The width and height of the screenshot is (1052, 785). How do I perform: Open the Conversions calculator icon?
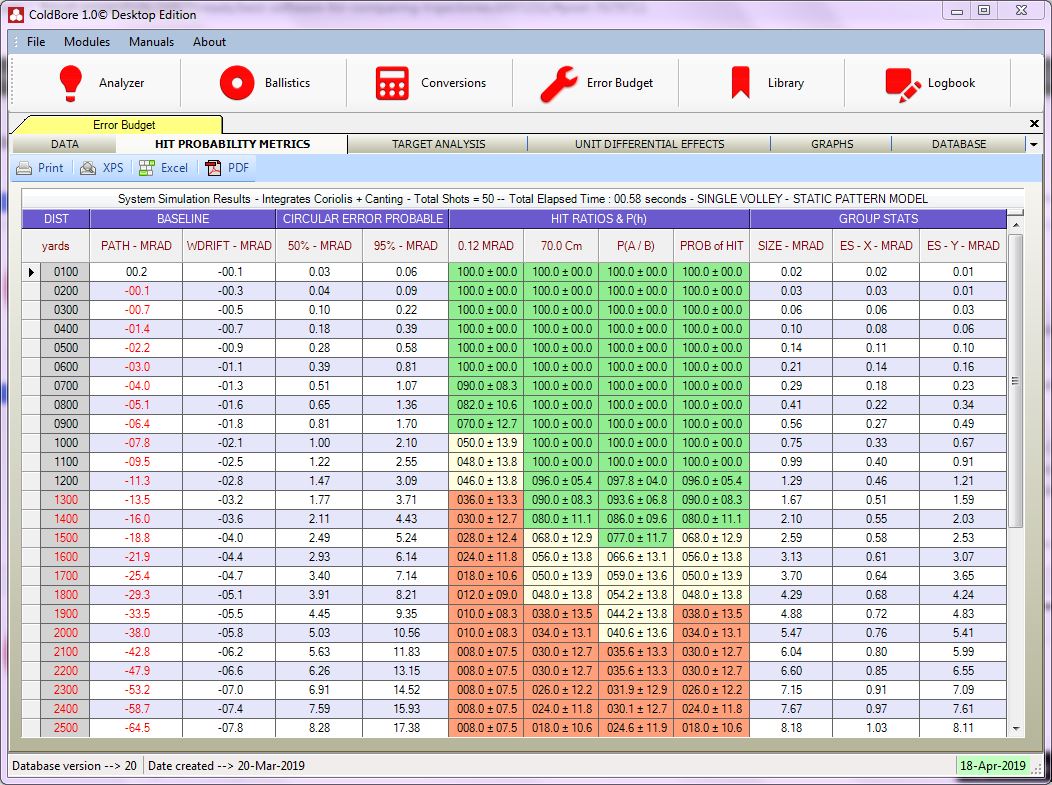pyautogui.click(x=392, y=83)
